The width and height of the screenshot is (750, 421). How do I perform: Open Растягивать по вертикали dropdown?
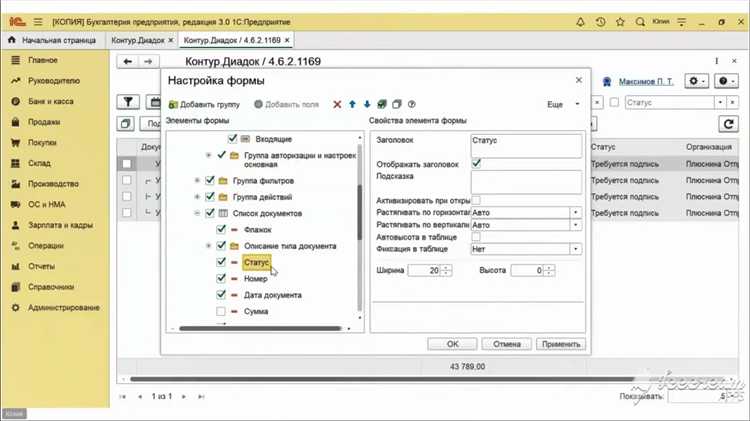coord(575,224)
